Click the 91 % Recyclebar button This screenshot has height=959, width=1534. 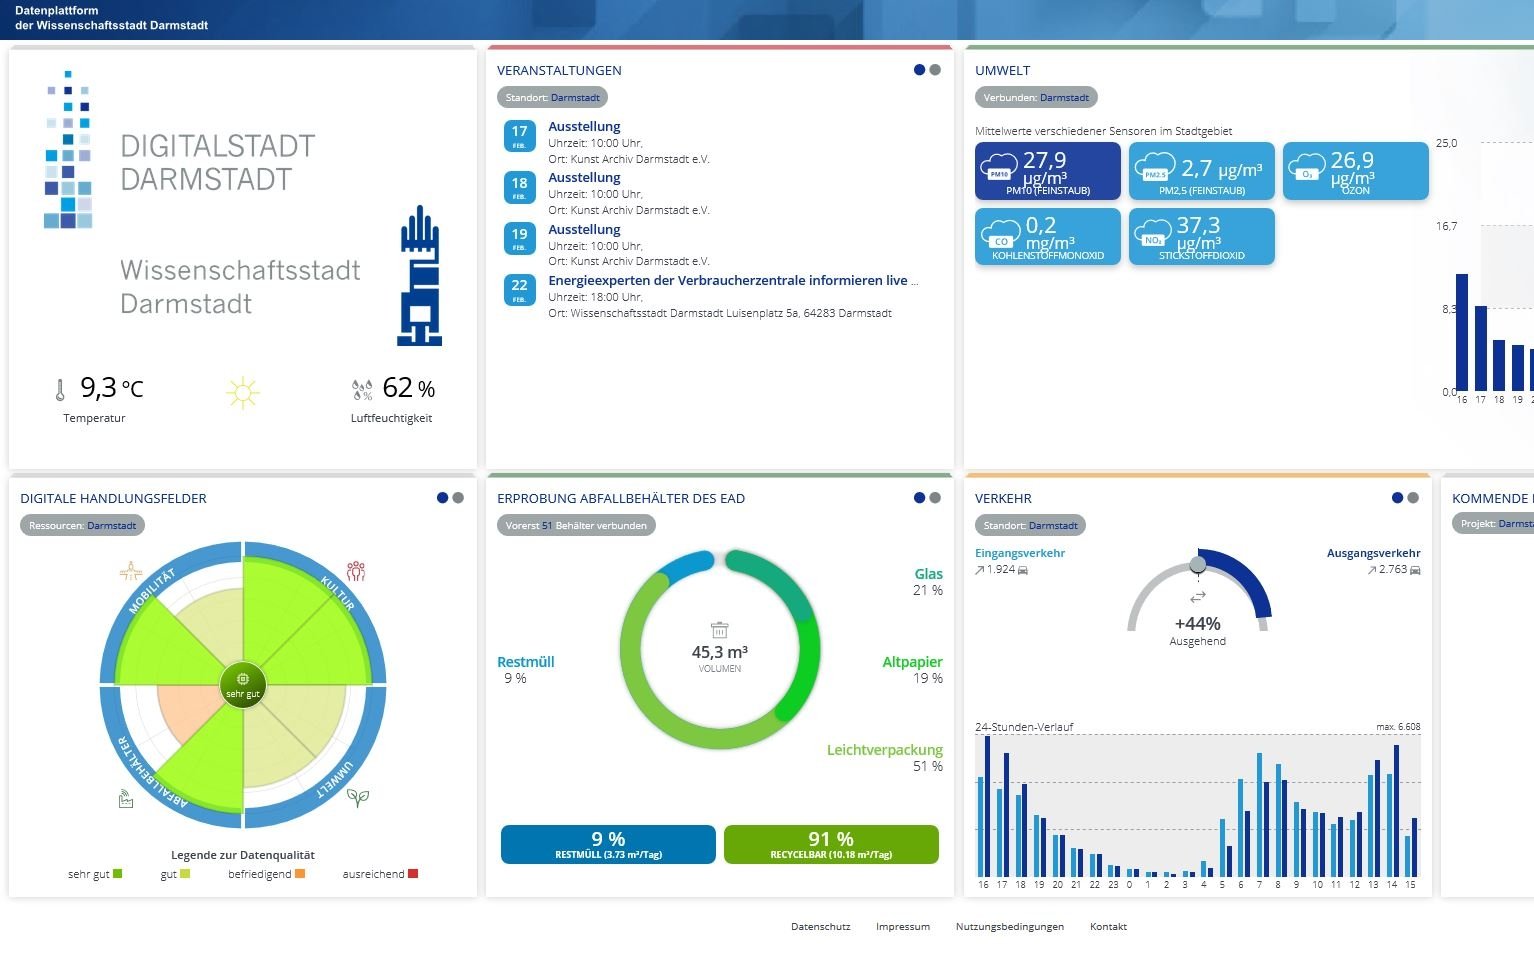click(830, 844)
